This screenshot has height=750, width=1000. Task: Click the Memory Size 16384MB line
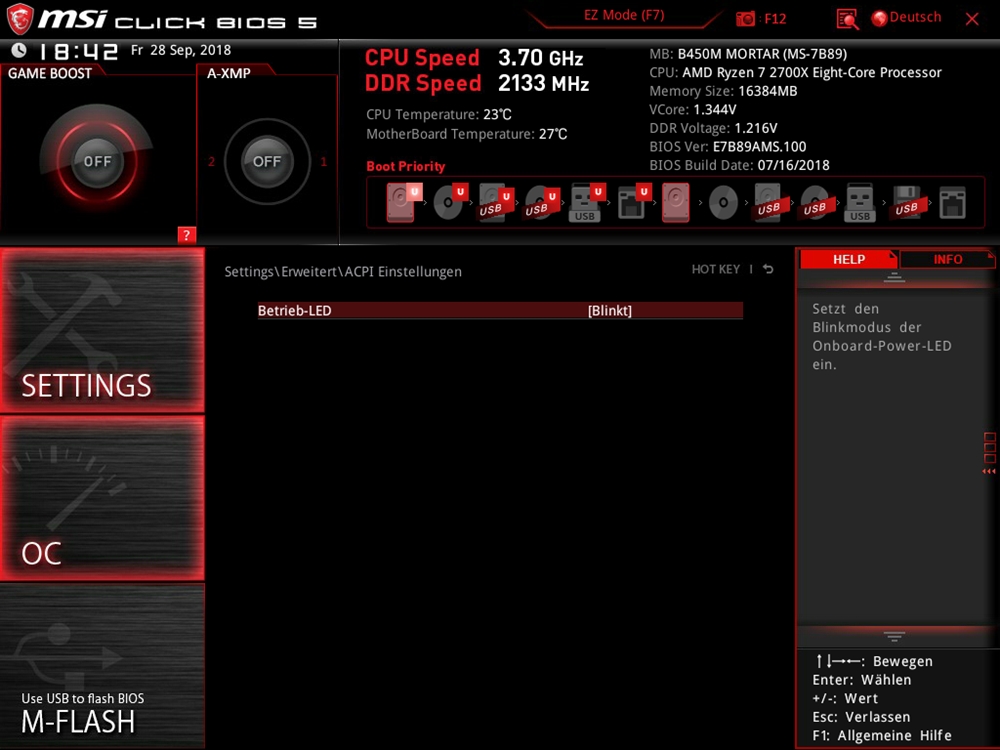coord(723,91)
